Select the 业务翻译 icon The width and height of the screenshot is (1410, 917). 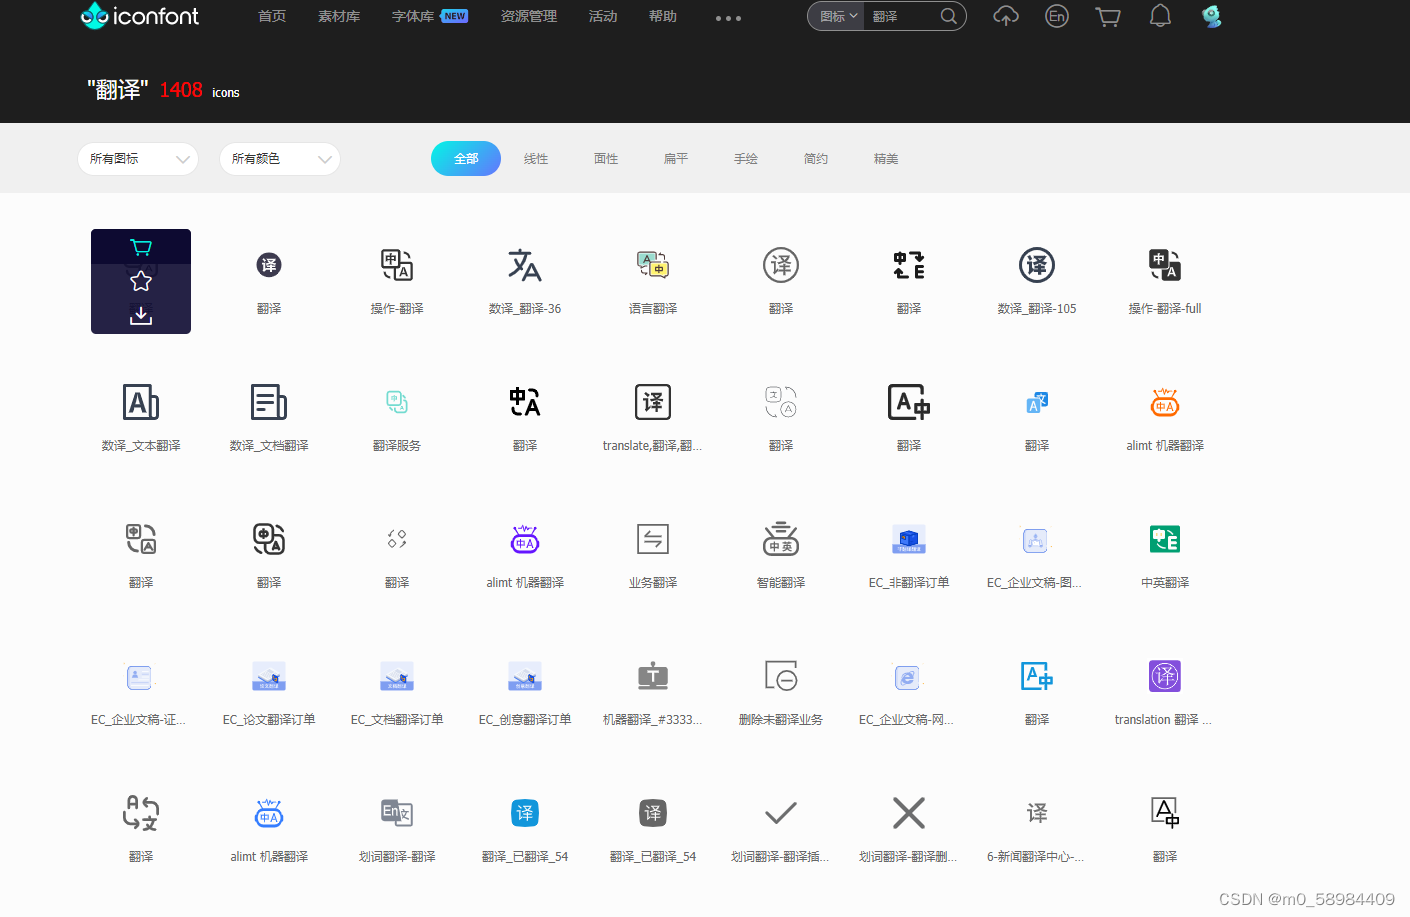click(x=653, y=539)
